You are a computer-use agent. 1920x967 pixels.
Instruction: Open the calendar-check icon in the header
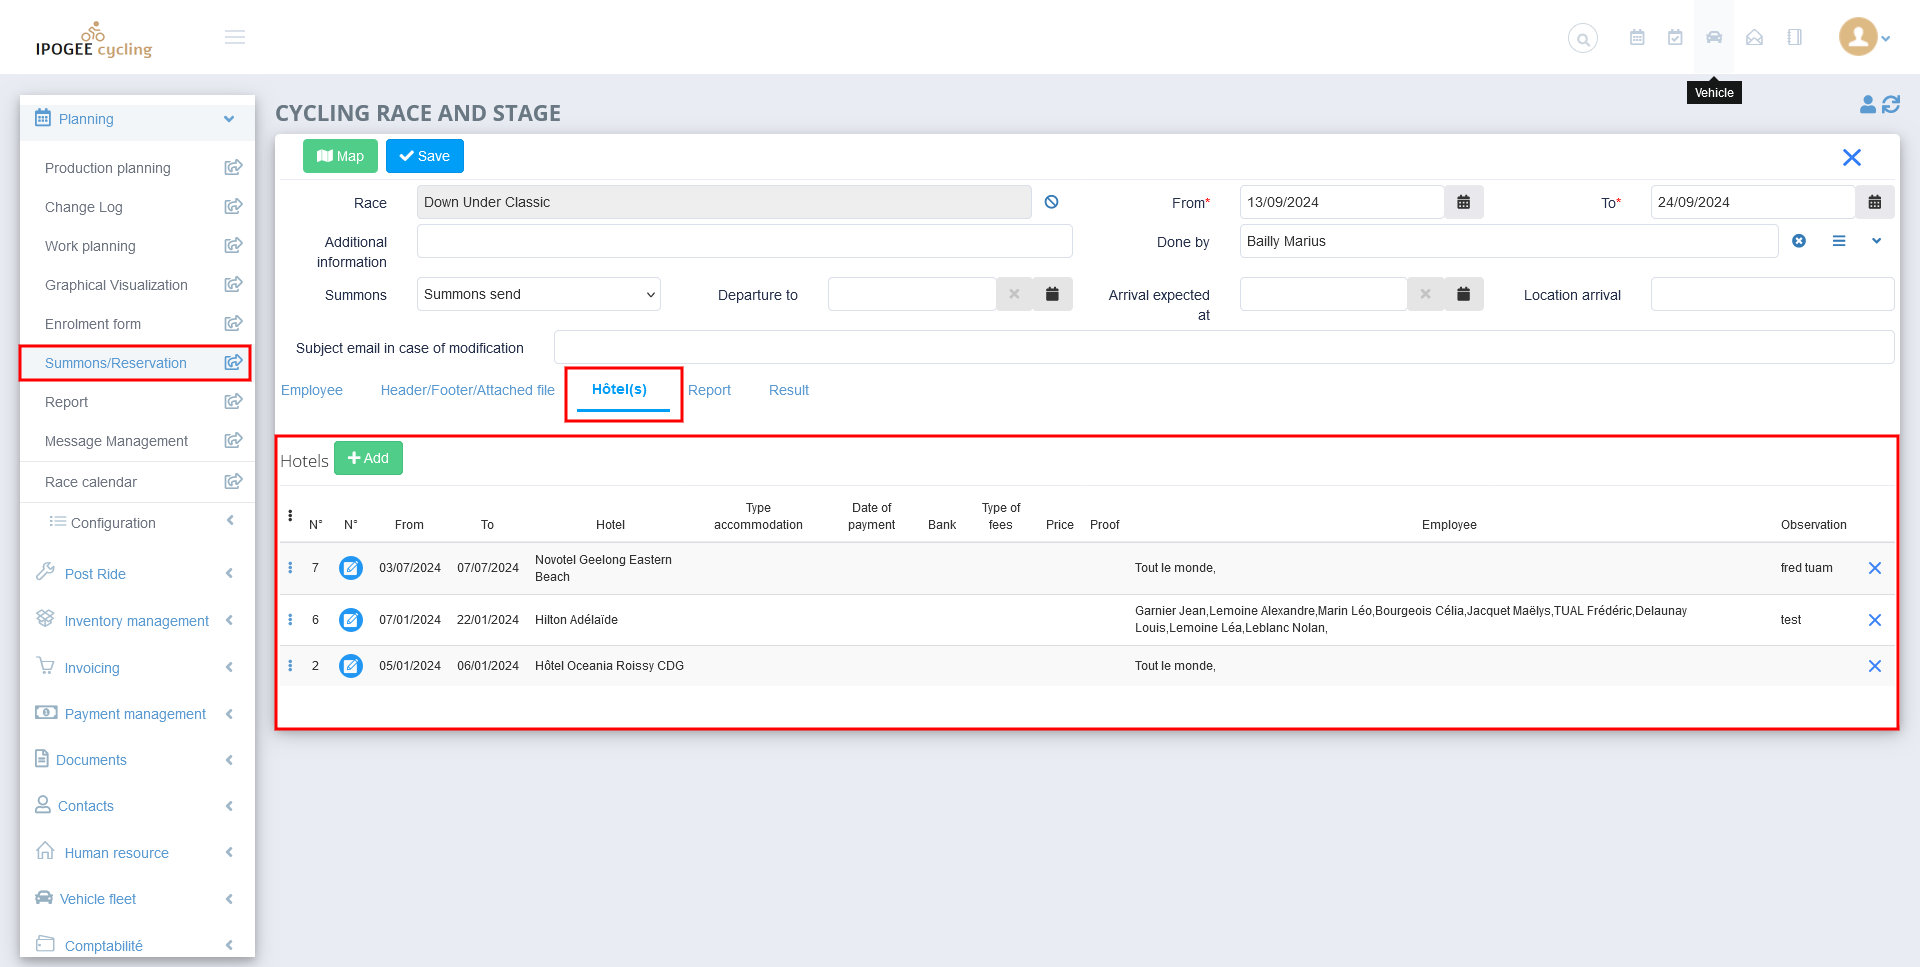[x=1675, y=38]
